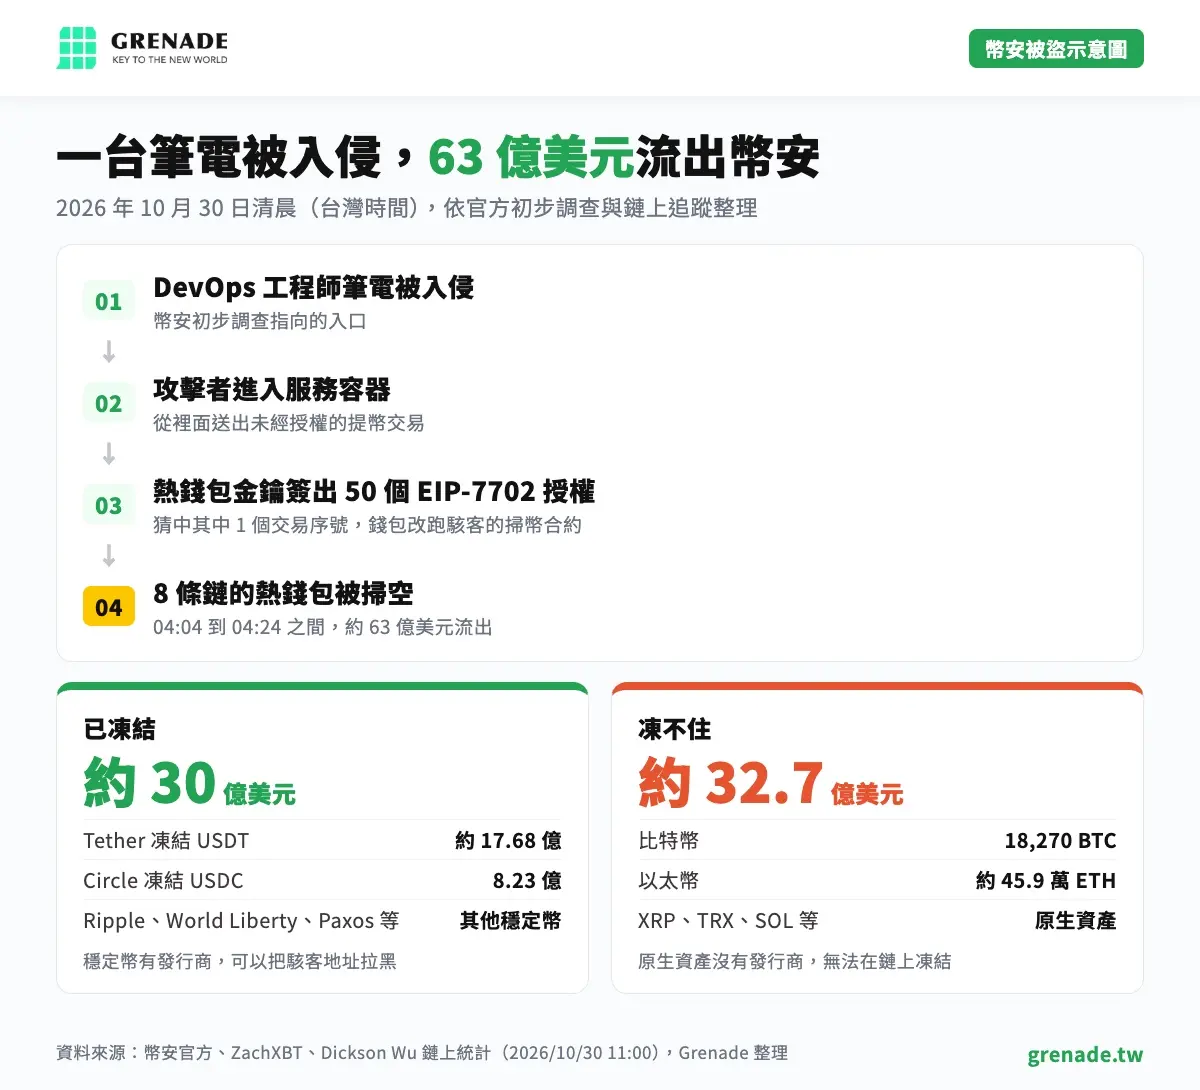Click the XRP、TRX、SOL 等 row label

[728, 921]
